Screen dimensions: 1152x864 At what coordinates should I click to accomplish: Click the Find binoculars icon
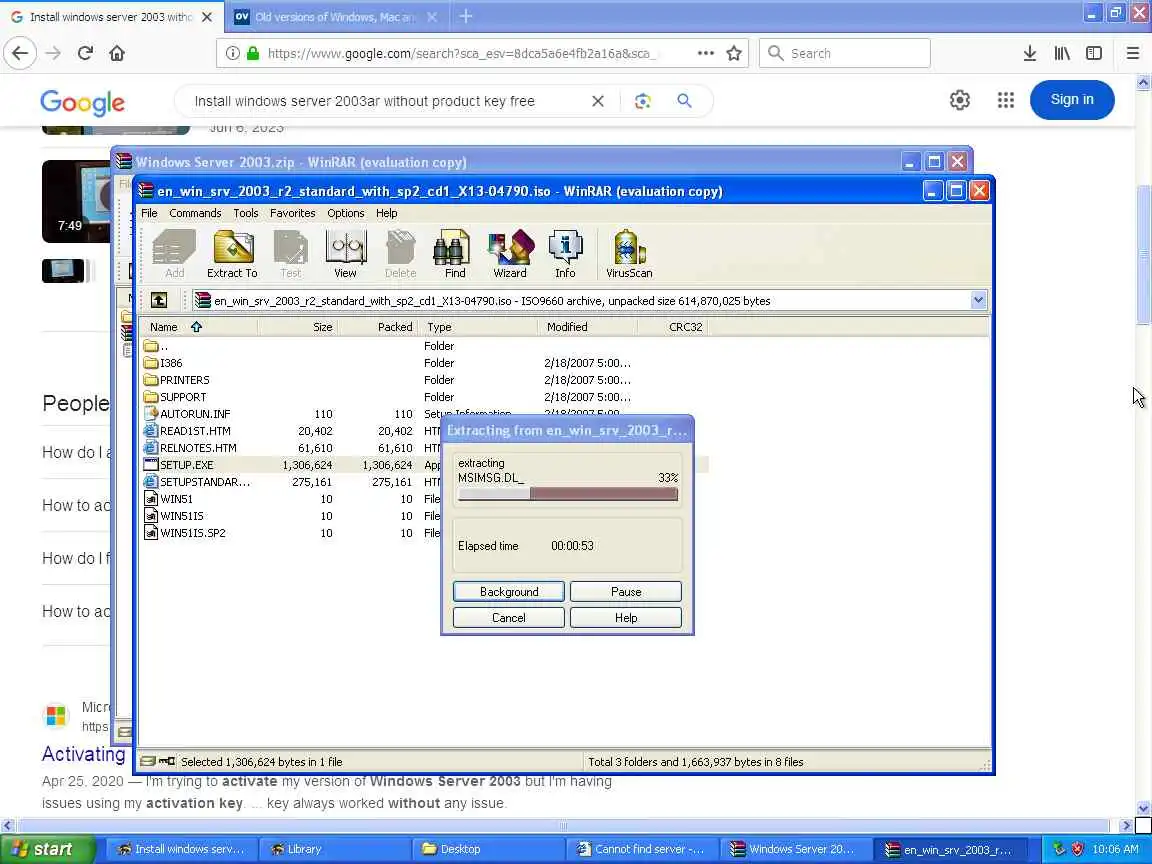point(453,254)
